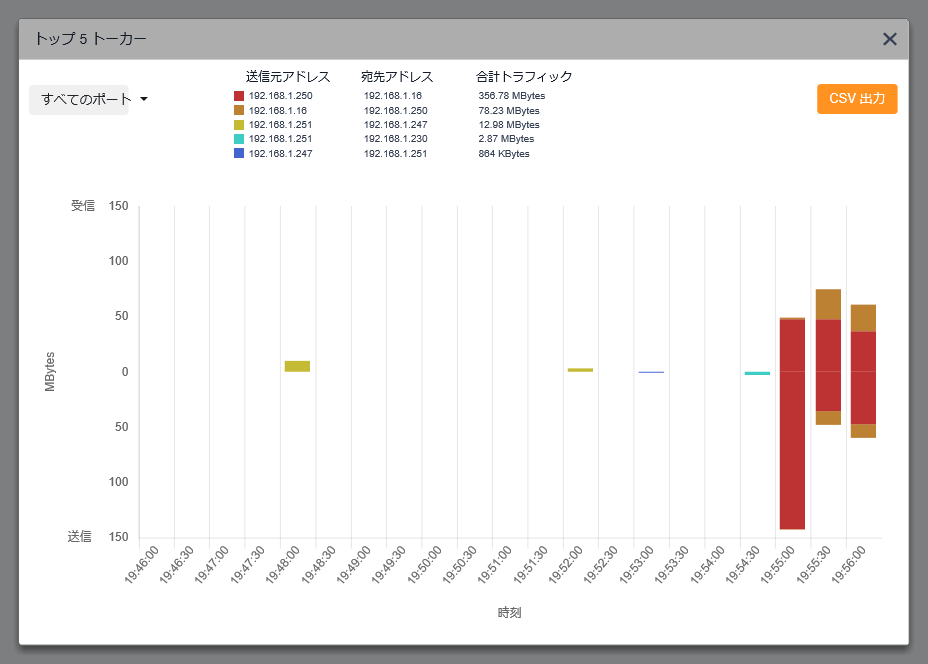Click the red legend swatch for 192.168.1.250
This screenshot has height=664, width=928.
(239, 96)
